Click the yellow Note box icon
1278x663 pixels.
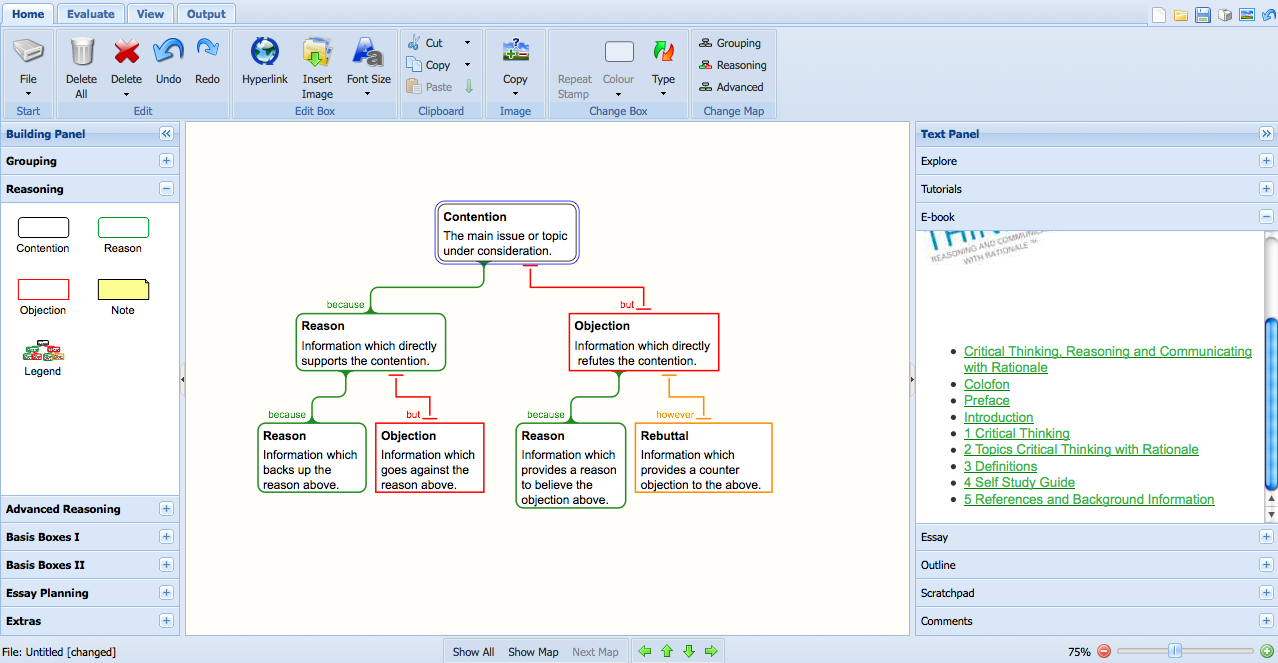pyautogui.click(x=123, y=290)
